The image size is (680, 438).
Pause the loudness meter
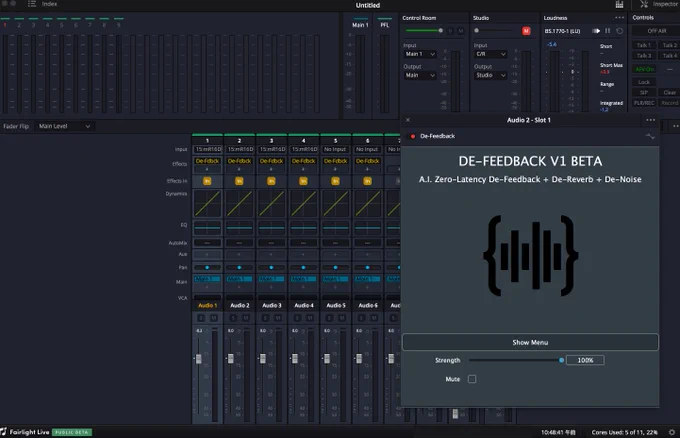point(608,31)
